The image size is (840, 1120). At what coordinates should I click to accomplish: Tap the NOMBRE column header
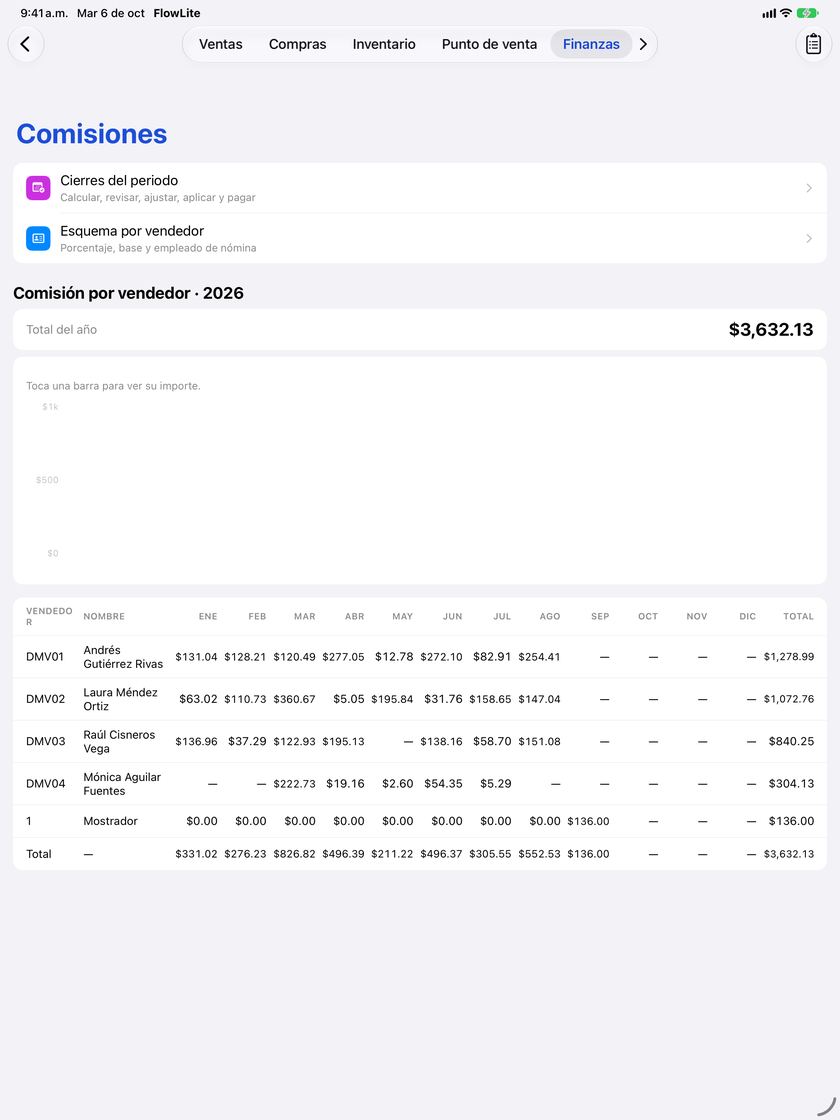(104, 616)
